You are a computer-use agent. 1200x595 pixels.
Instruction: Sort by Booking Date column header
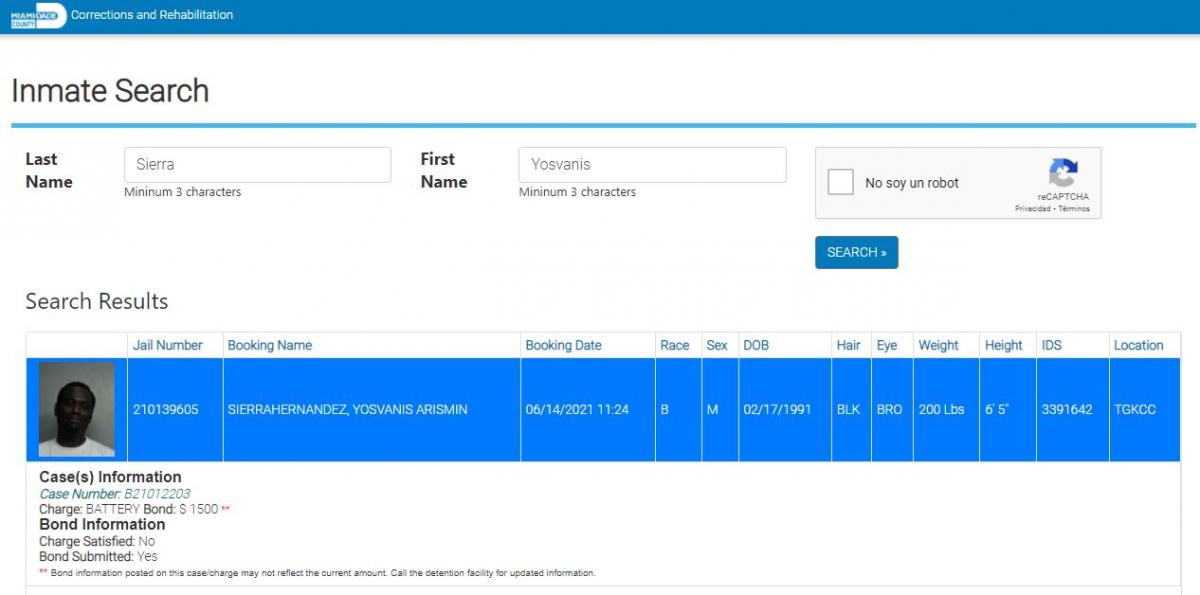pos(563,345)
